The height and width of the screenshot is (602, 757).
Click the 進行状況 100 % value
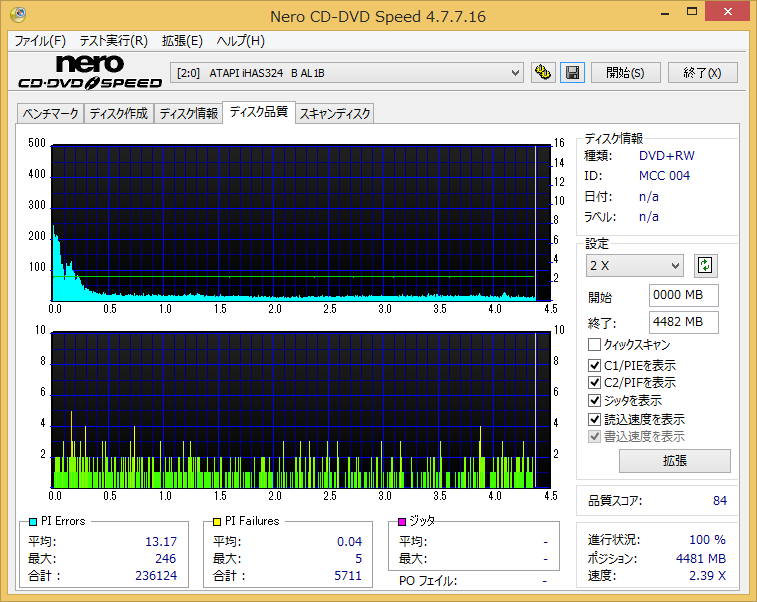(707, 540)
